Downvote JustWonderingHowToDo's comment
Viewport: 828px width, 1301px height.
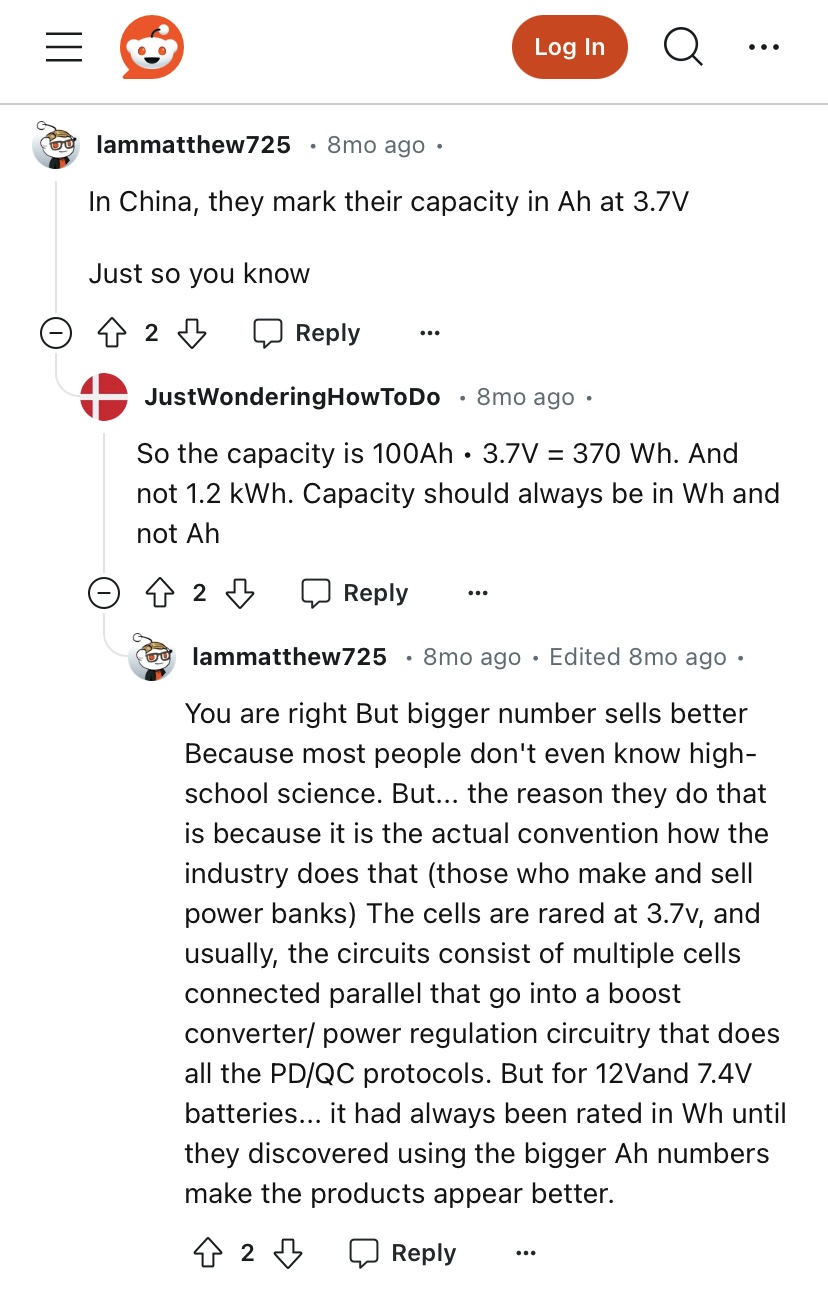click(239, 593)
